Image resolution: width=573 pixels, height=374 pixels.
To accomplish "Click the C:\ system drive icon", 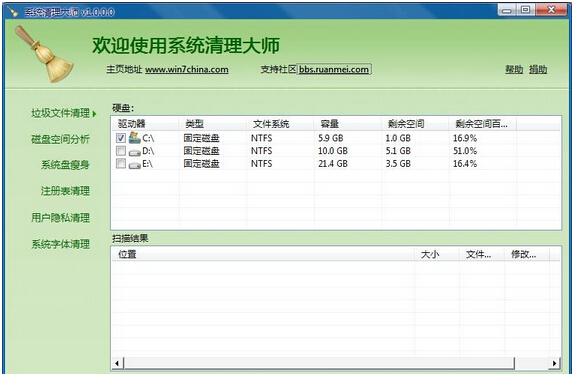I will point(134,138).
